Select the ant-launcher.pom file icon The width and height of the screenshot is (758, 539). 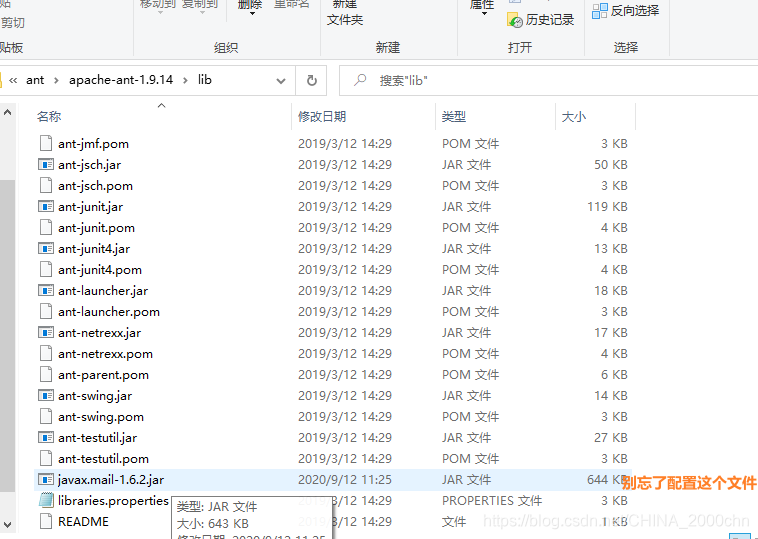tap(46, 312)
